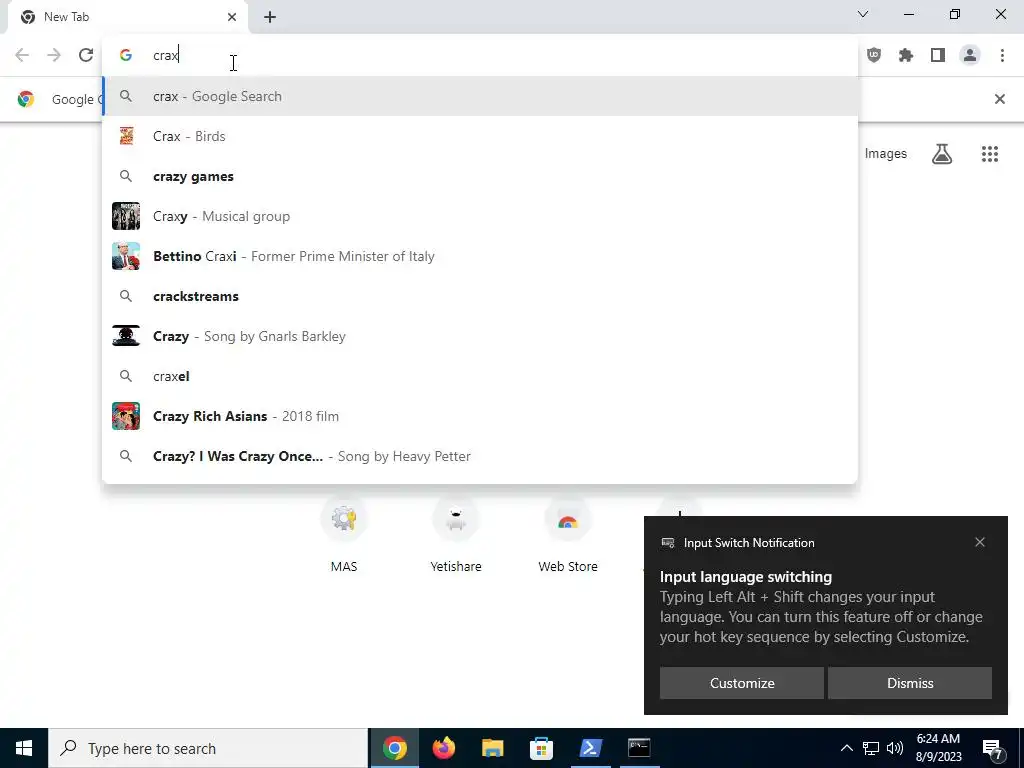This screenshot has height=768, width=1024.
Task: Open Firefox from the taskbar
Action: 443,748
